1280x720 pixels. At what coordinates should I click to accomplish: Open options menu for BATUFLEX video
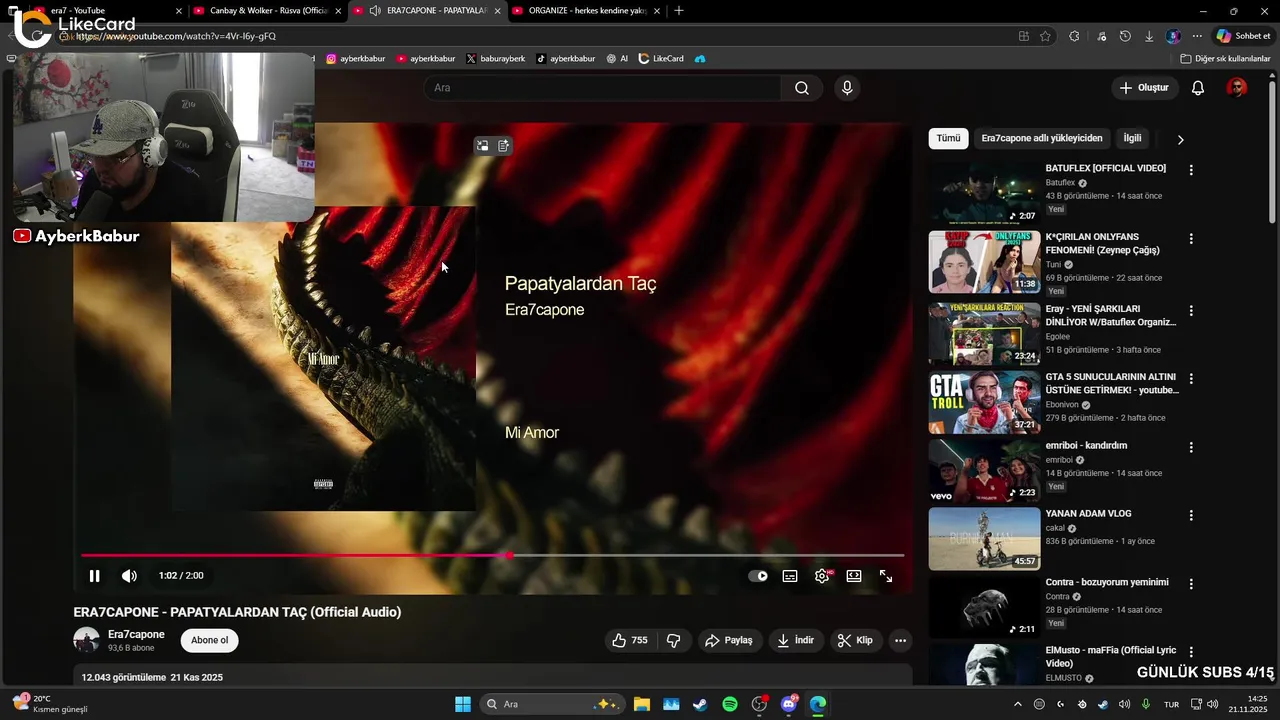(x=1191, y=170)
